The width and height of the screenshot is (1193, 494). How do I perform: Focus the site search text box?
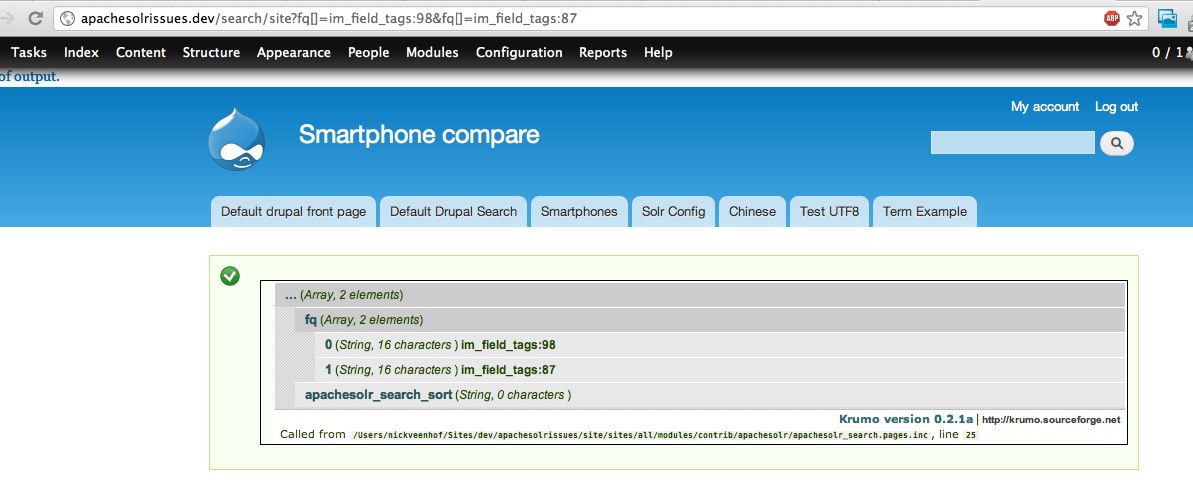pos(1013,142)
